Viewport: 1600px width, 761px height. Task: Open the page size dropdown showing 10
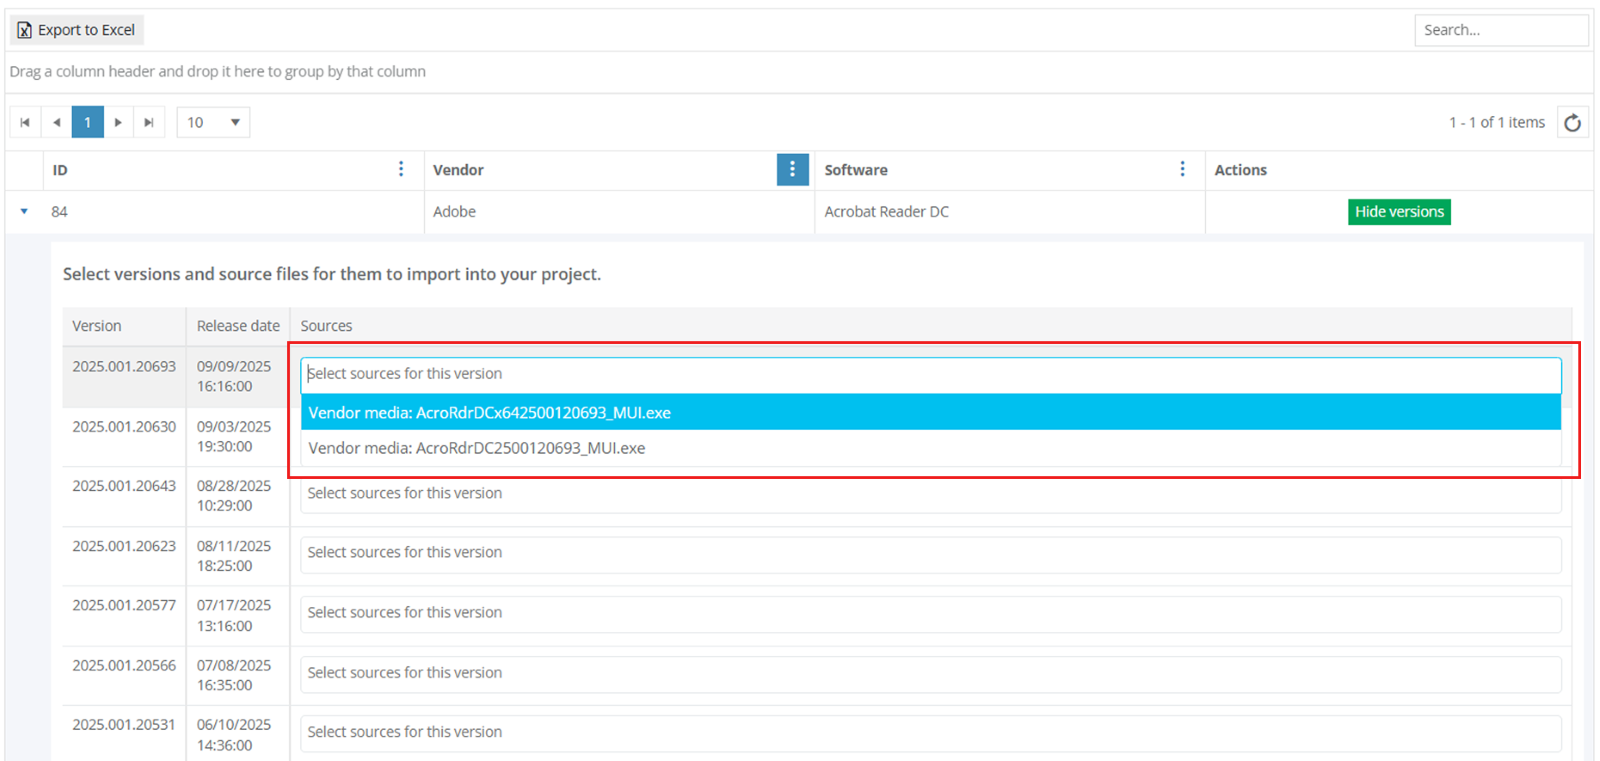click(x=213, y=122)
